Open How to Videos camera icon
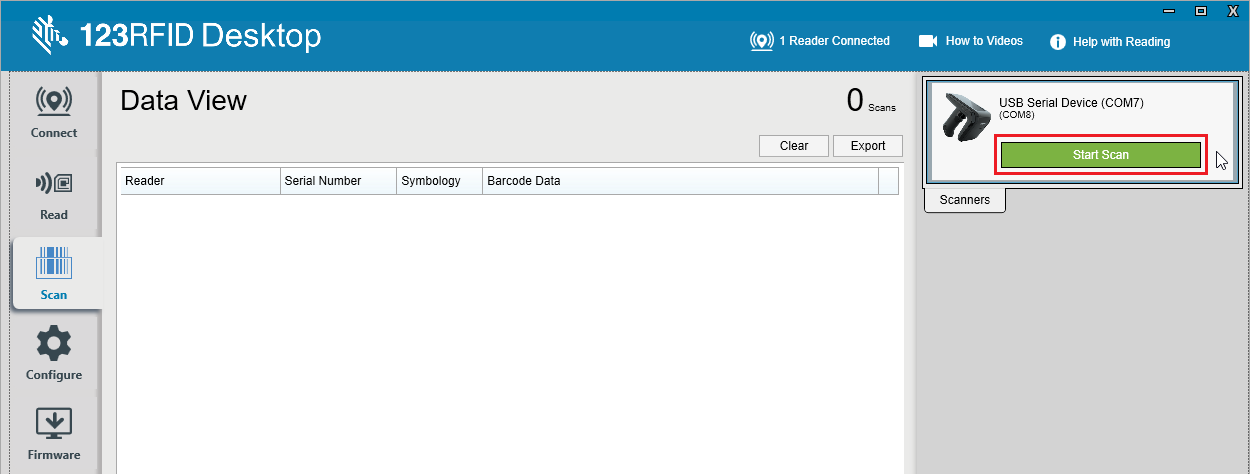This screenshot has height=474, width=1250. coord(928,42)
